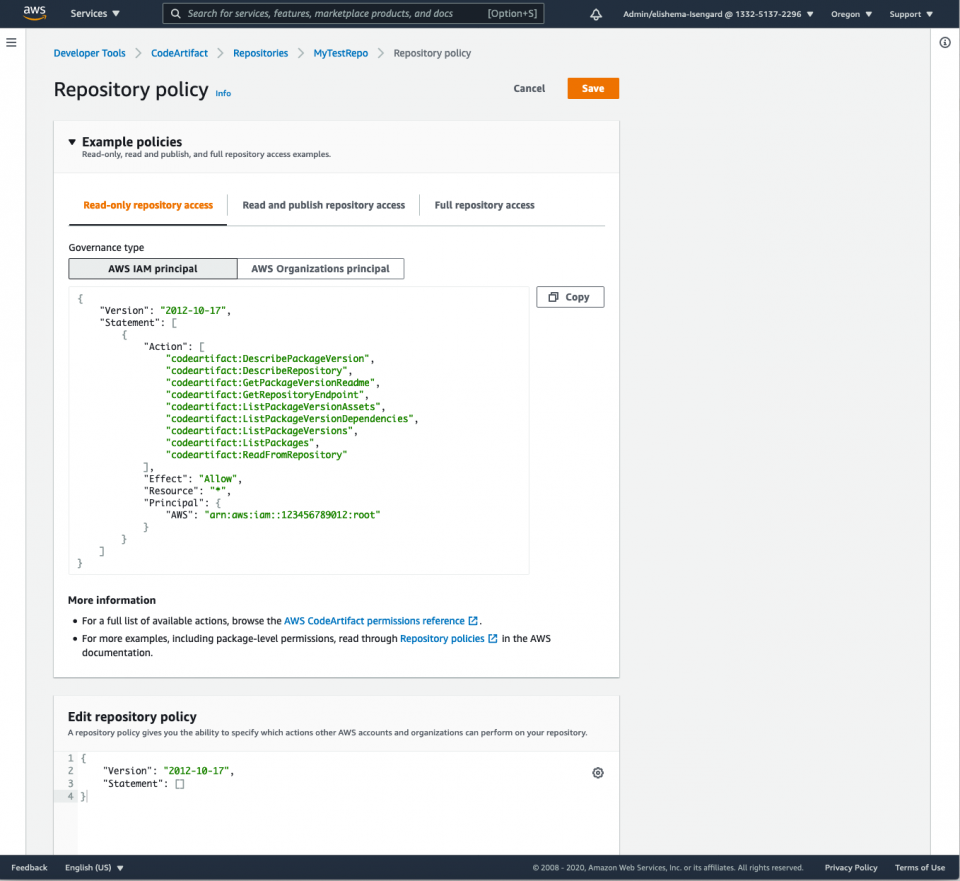Click "codeartifact:DescribePackageVersion" action text
The image size is (960, 881).
click(x=267, y=359)
